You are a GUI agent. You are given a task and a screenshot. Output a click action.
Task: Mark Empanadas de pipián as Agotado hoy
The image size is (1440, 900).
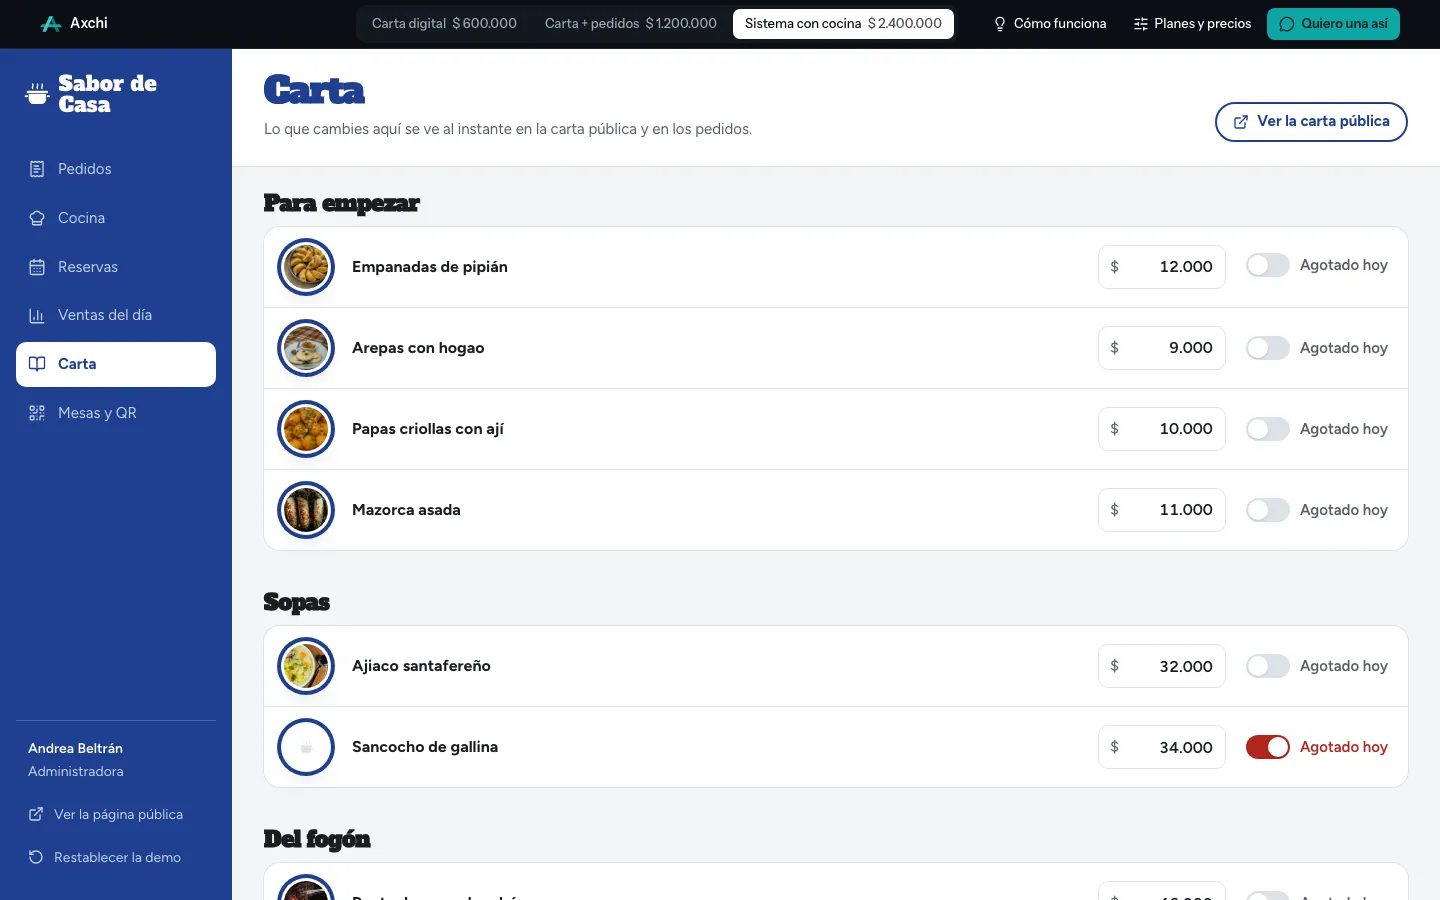point(1268,265)
